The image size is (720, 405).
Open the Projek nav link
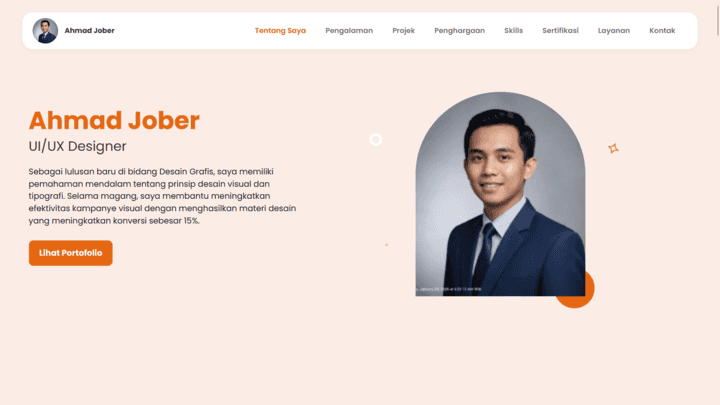pos(403,31)
